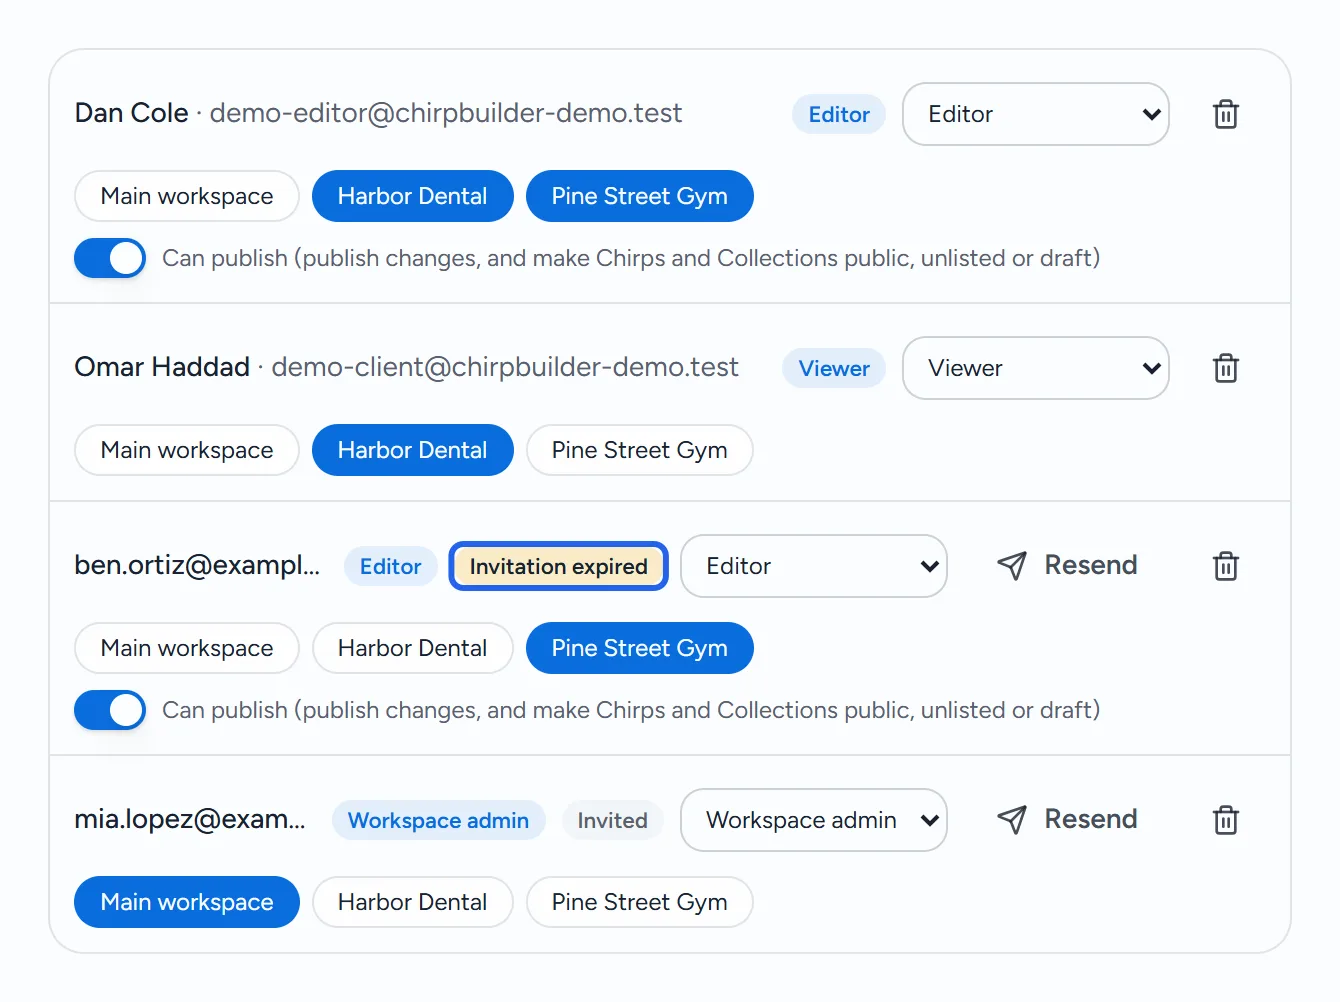Delete Dan Cole with trash icon

[x=1225, y=114]
